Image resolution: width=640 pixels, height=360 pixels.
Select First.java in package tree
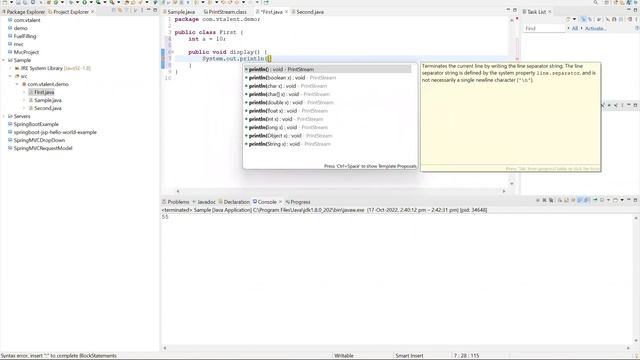pyautogui.click(x=44, y=92)
